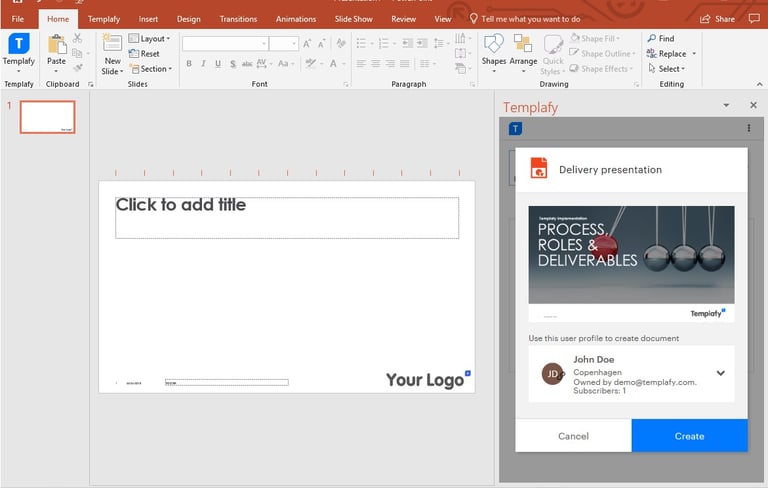The width and height of the screenshot is (768, 488).
Task: Click Find in Editing group
Action: point(661,38)
